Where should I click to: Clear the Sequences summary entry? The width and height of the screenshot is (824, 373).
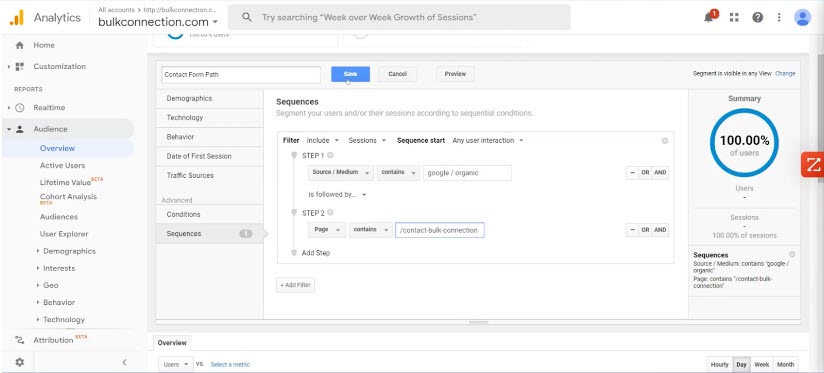pos(792,254)
